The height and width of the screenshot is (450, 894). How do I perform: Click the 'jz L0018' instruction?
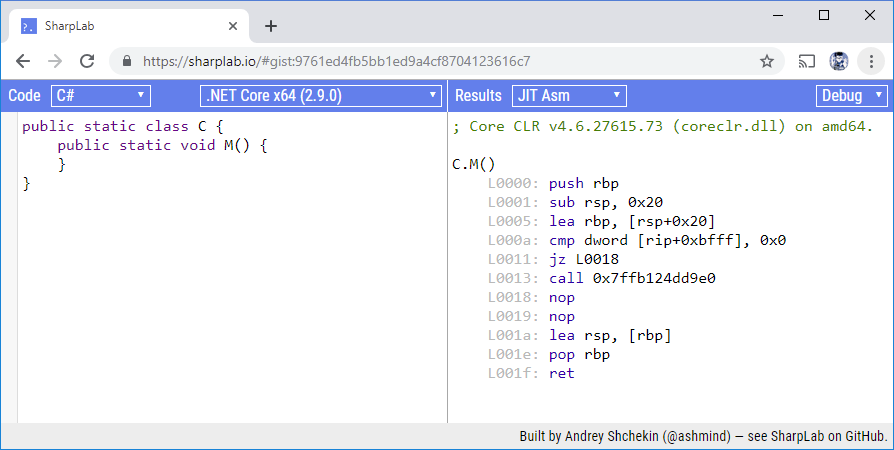584,259
